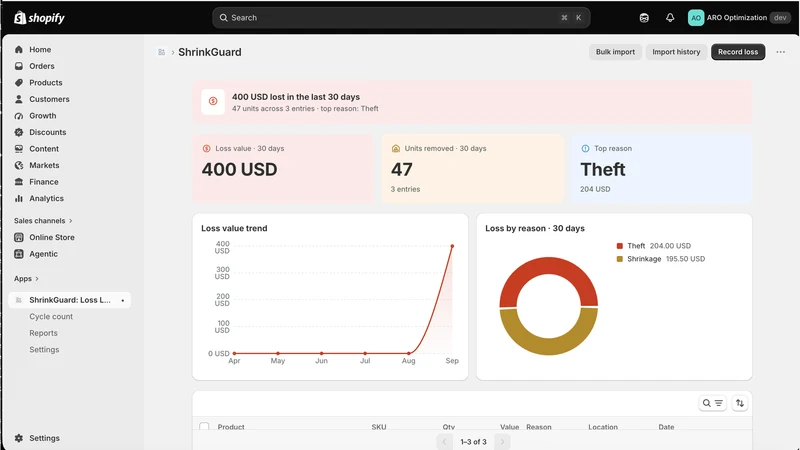The image size is (800, 450).
Task: Open Cycle count subpage
Action: [x=51, y=316]
